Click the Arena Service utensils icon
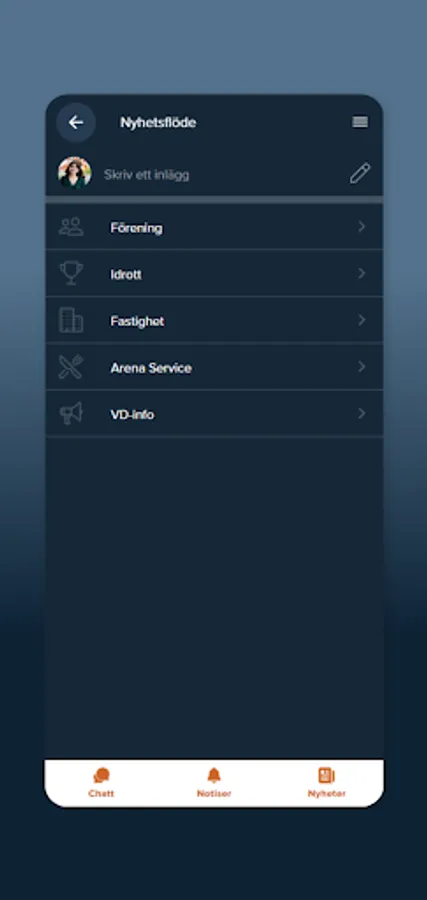This screenshot has height=900, width=427. (x=71, y=367)
